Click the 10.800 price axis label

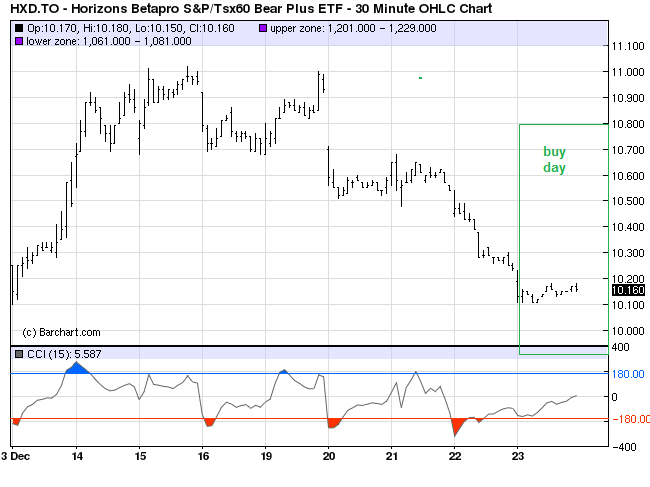(x=628, y=124)
